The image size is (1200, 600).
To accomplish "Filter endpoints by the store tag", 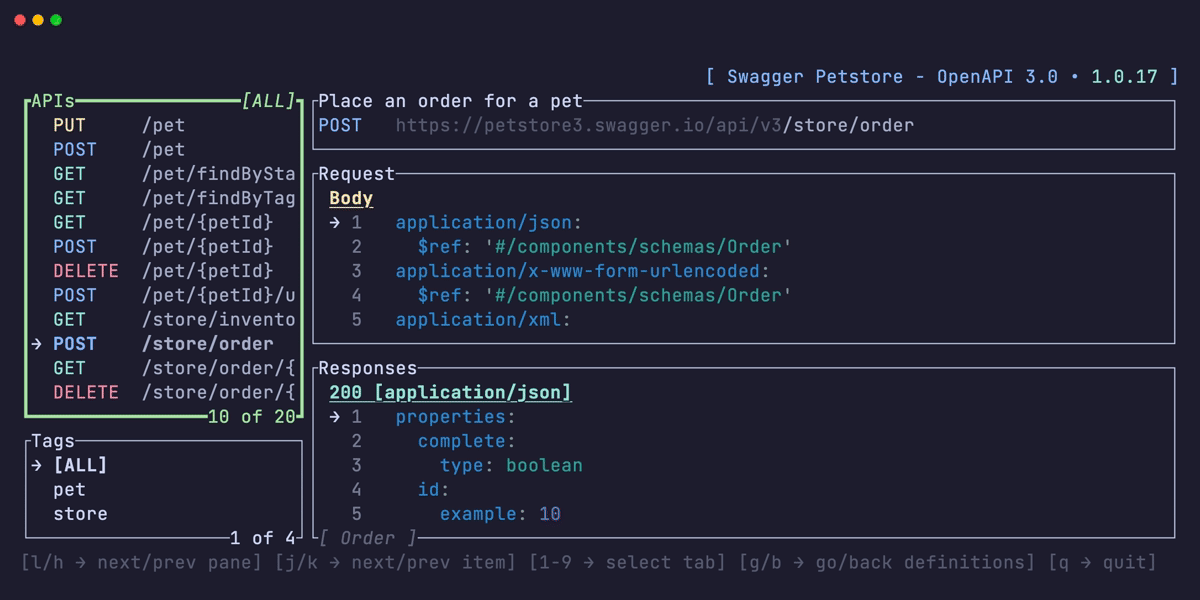I will [80, 513].
